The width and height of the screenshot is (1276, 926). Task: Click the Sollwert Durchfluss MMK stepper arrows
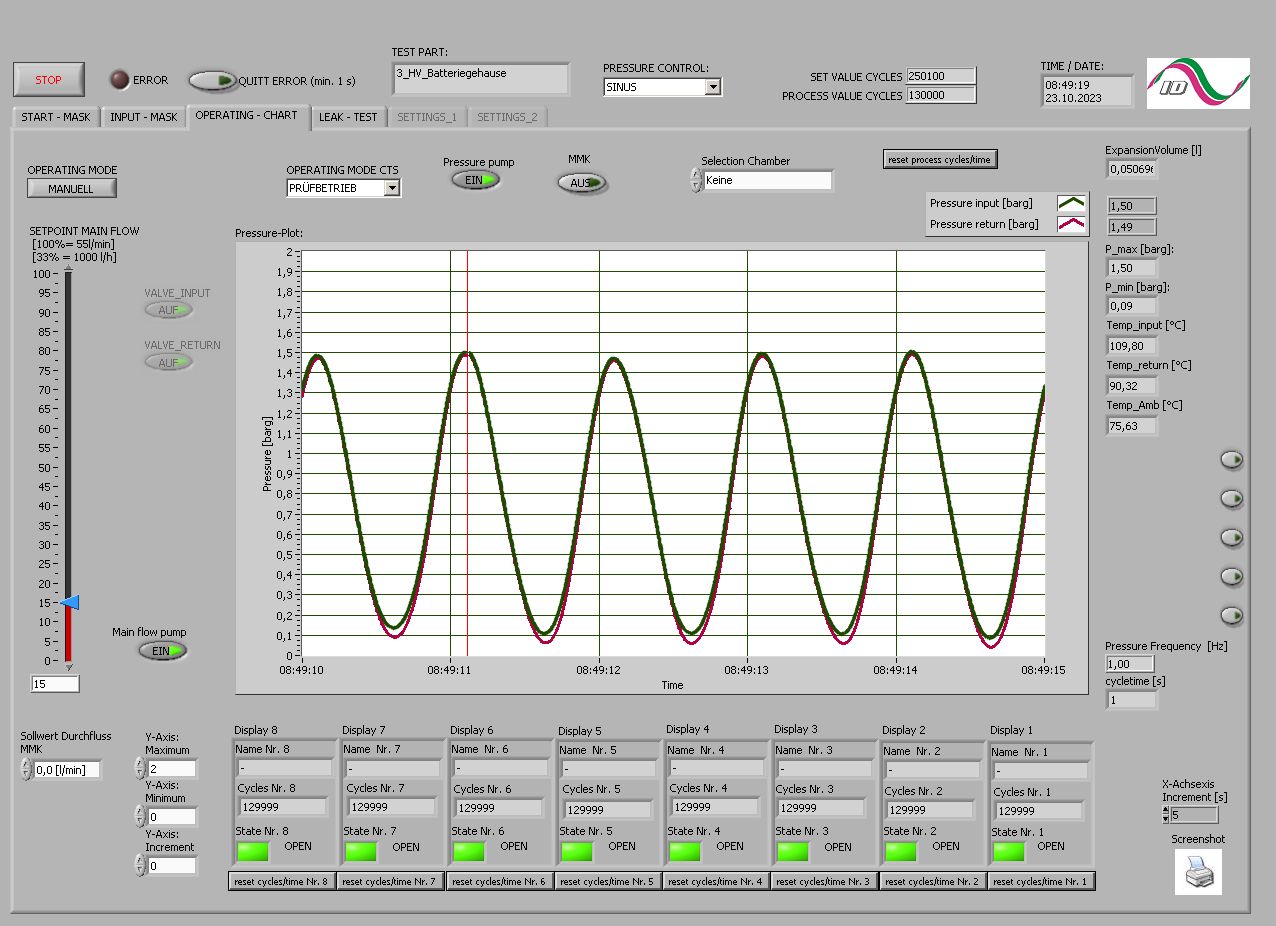(x=26, y=770)
